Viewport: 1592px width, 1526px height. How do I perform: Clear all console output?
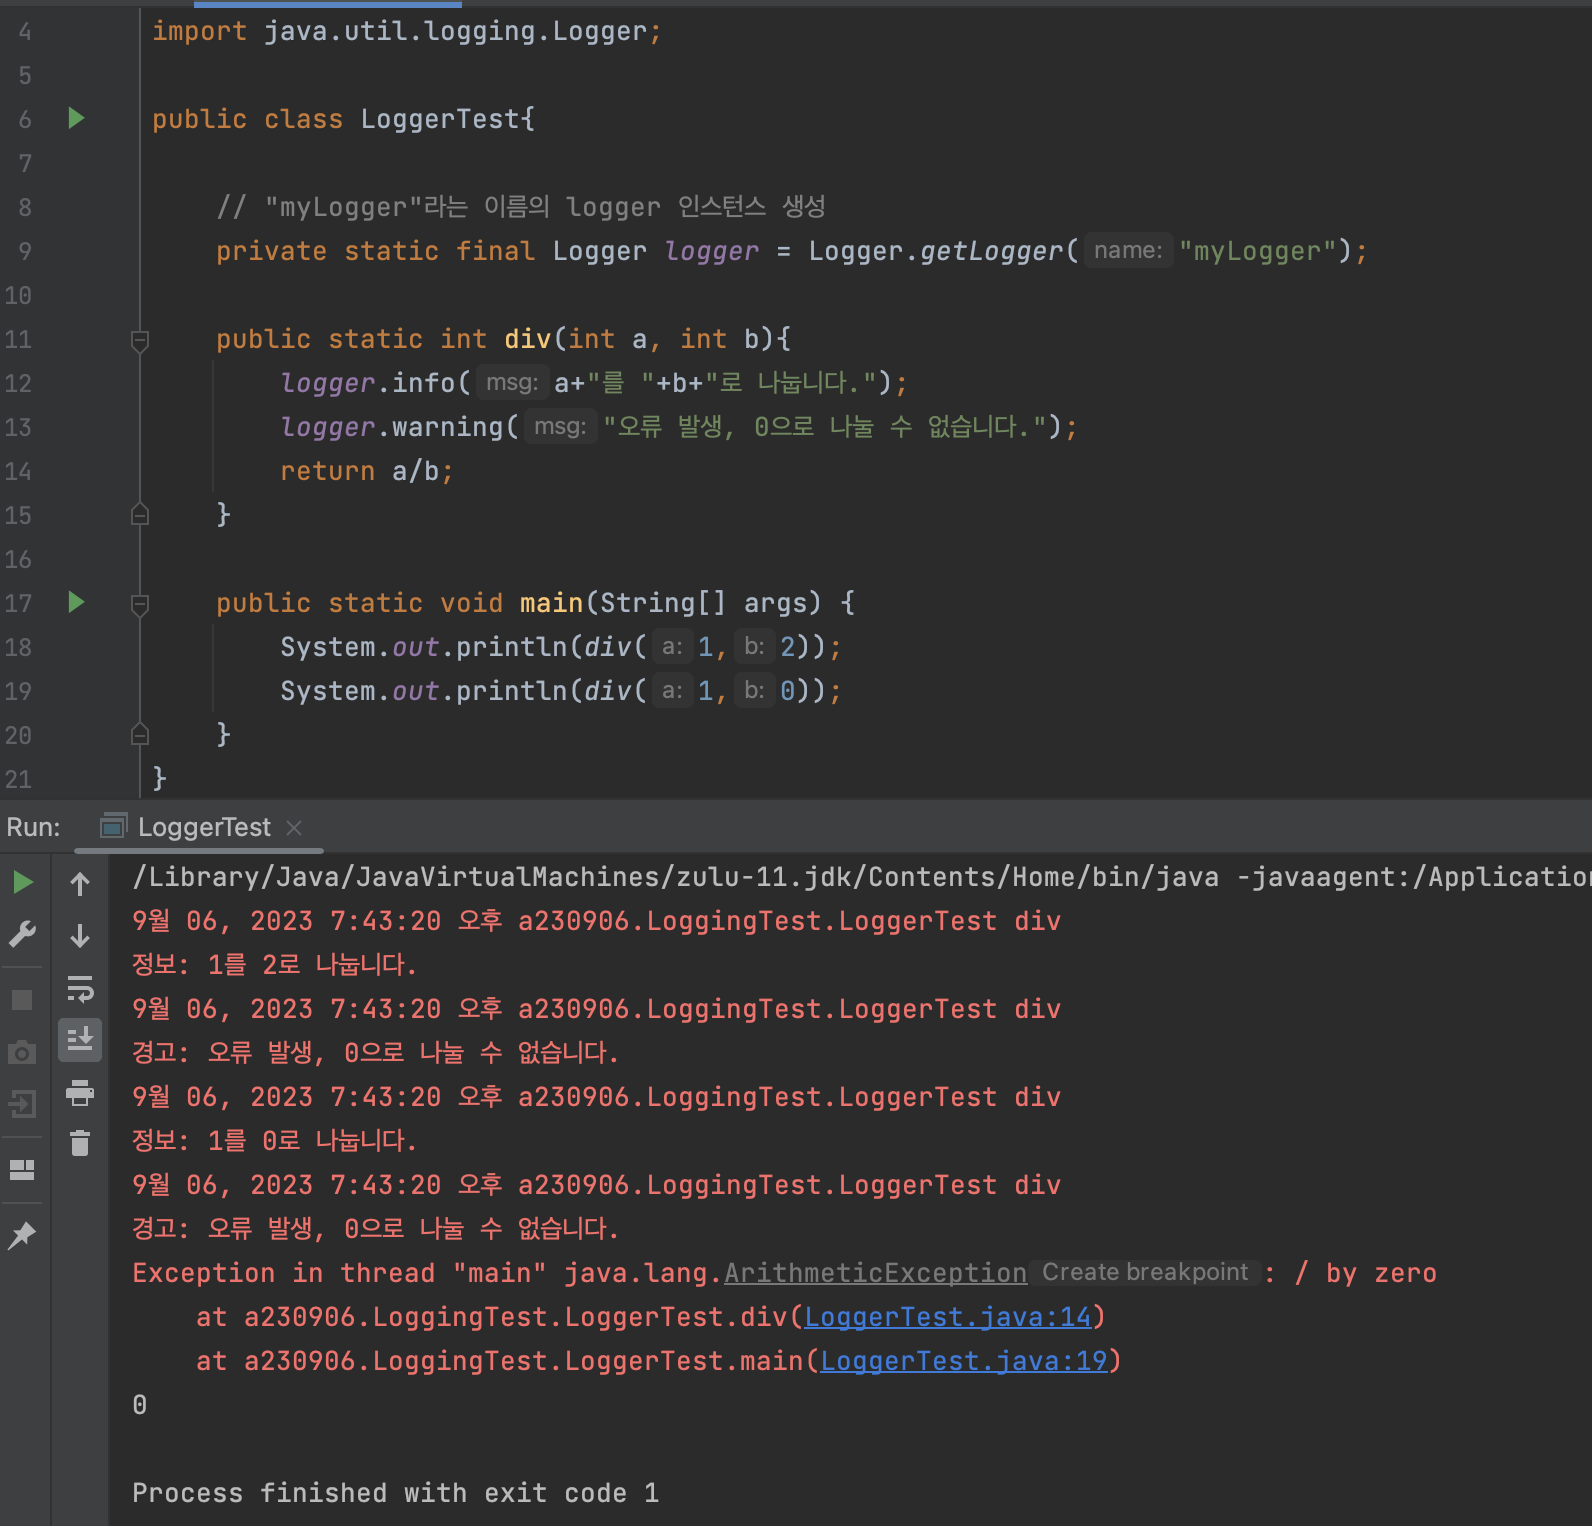[81, 1143]
